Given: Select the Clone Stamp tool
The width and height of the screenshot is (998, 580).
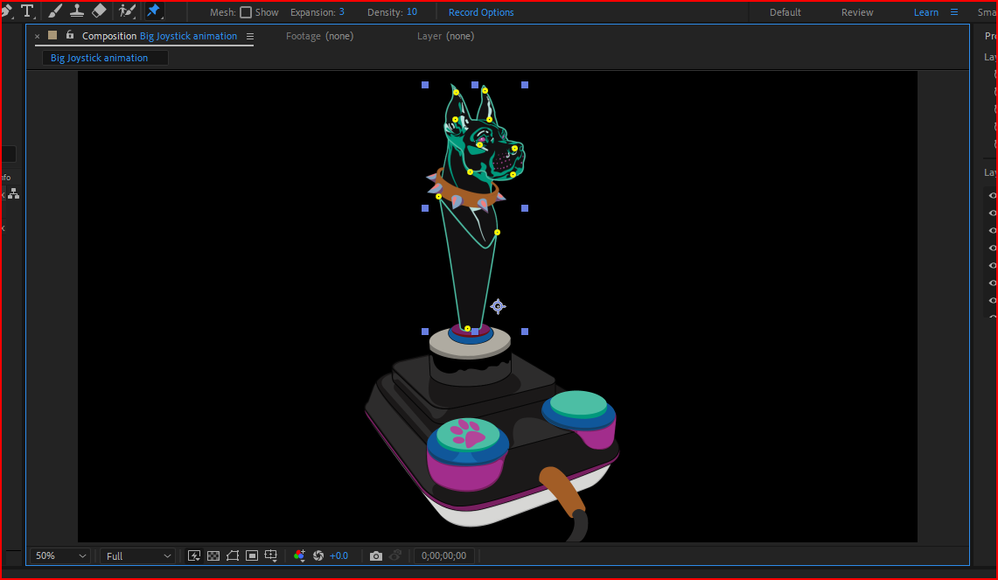Looking at the screenshot, I should (x=77, y=12).
